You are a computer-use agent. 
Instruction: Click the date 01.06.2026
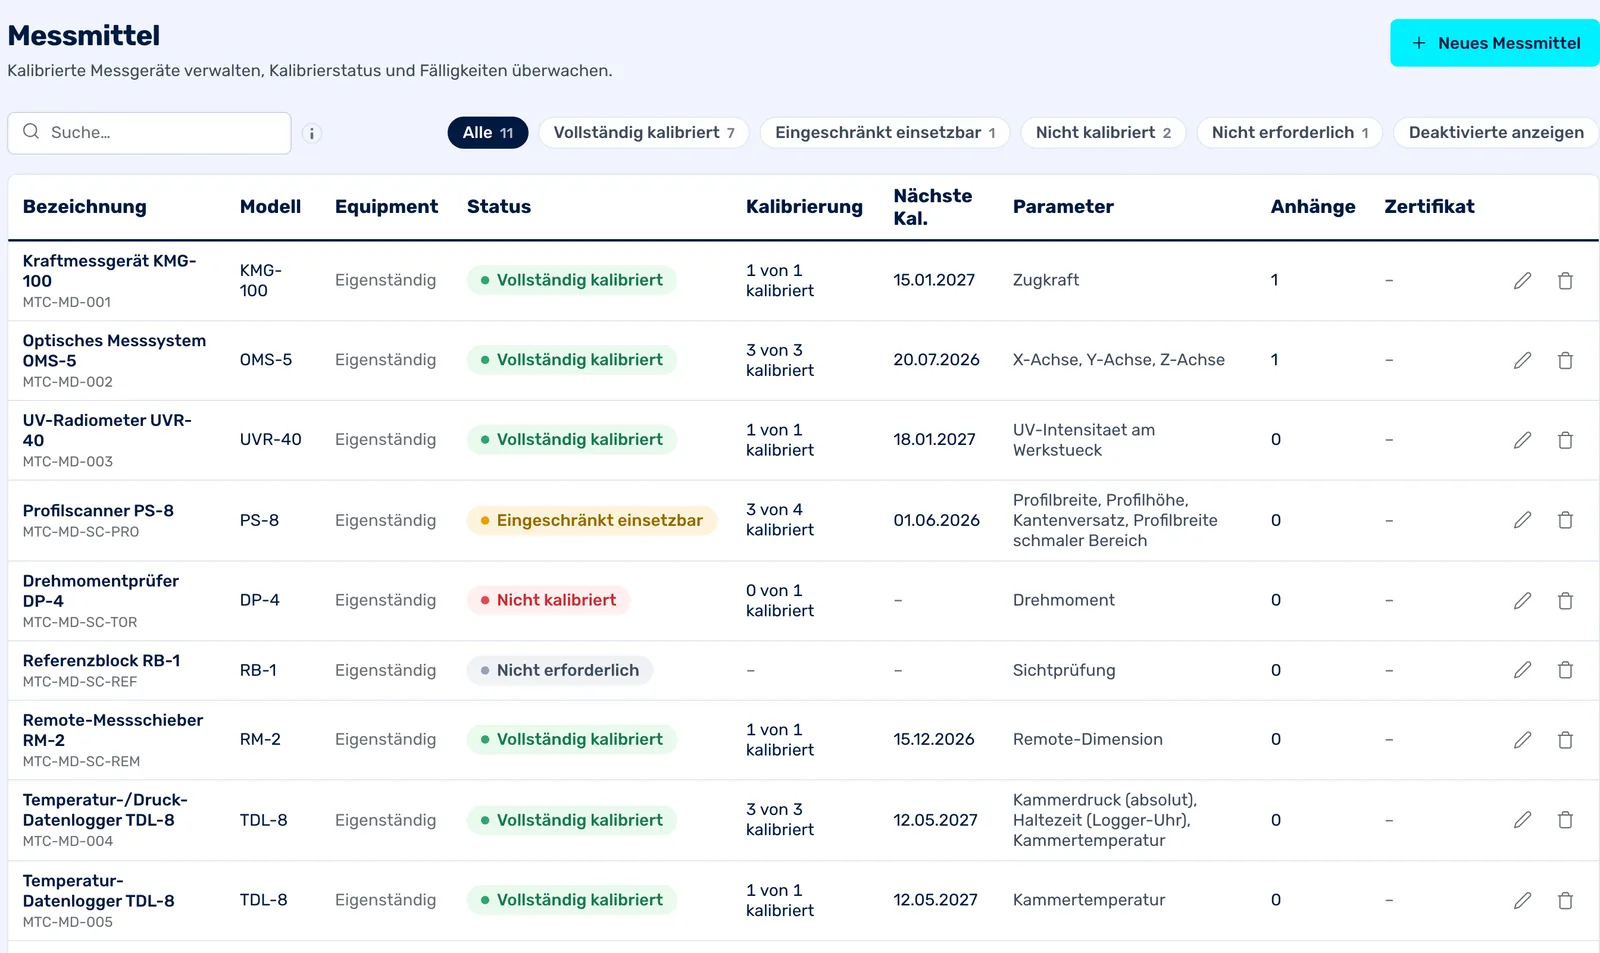click(937, 520)
